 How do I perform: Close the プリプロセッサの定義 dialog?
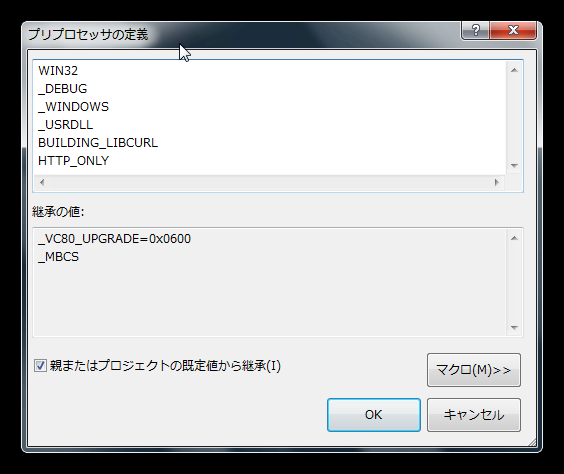pos(513,30)
